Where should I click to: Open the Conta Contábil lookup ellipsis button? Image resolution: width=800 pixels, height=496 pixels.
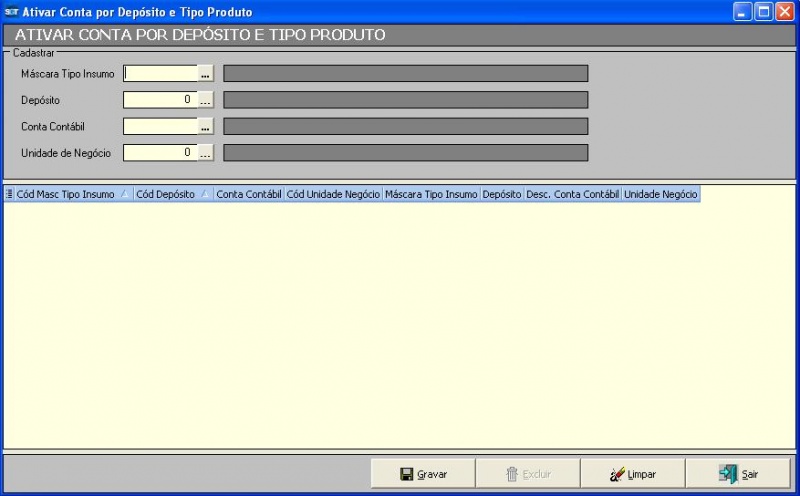coord(206,126)
